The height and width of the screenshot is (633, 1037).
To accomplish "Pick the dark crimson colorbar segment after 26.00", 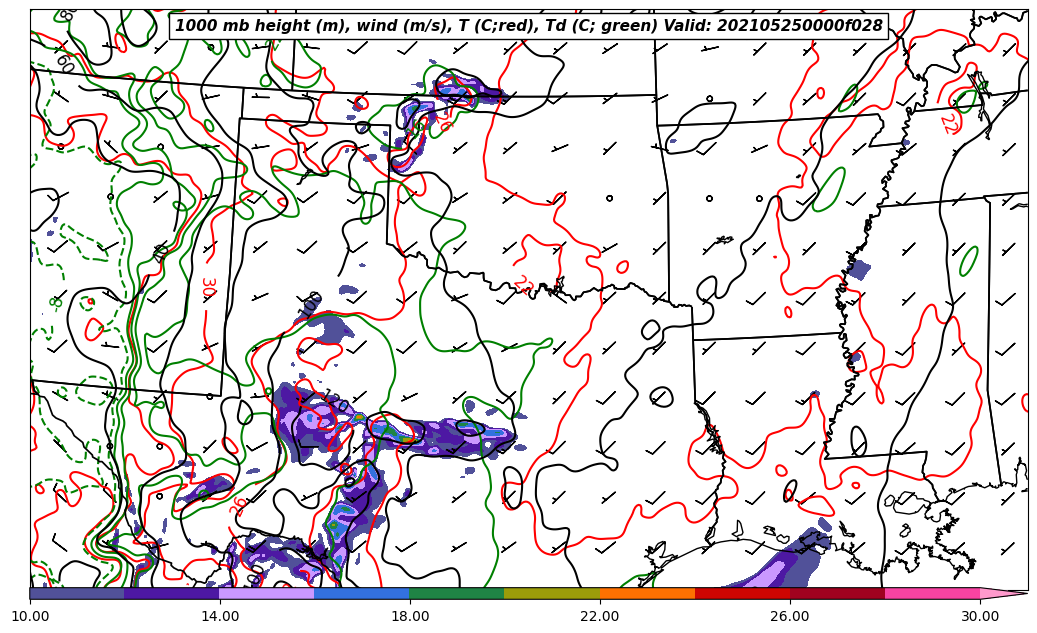I will [x=837, y=594].
